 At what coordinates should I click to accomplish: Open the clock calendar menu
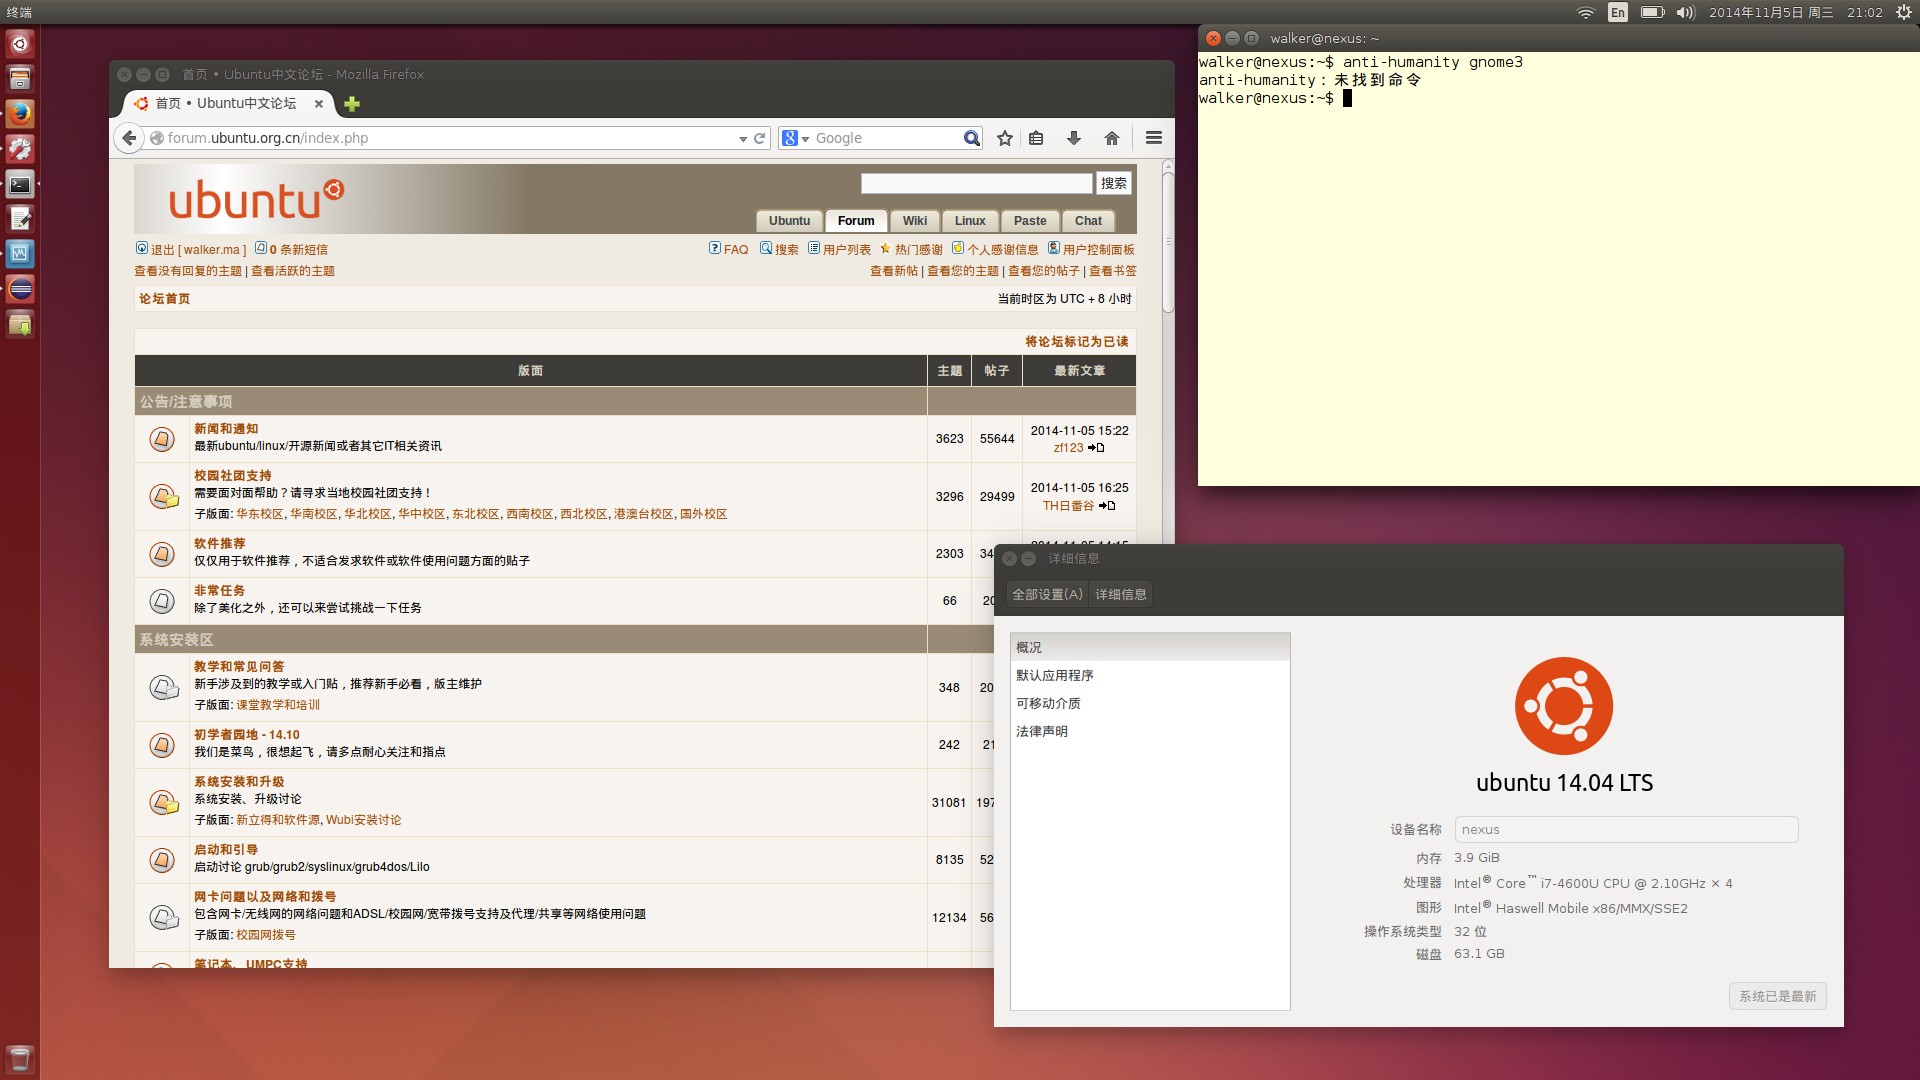tap(1795, 12)
